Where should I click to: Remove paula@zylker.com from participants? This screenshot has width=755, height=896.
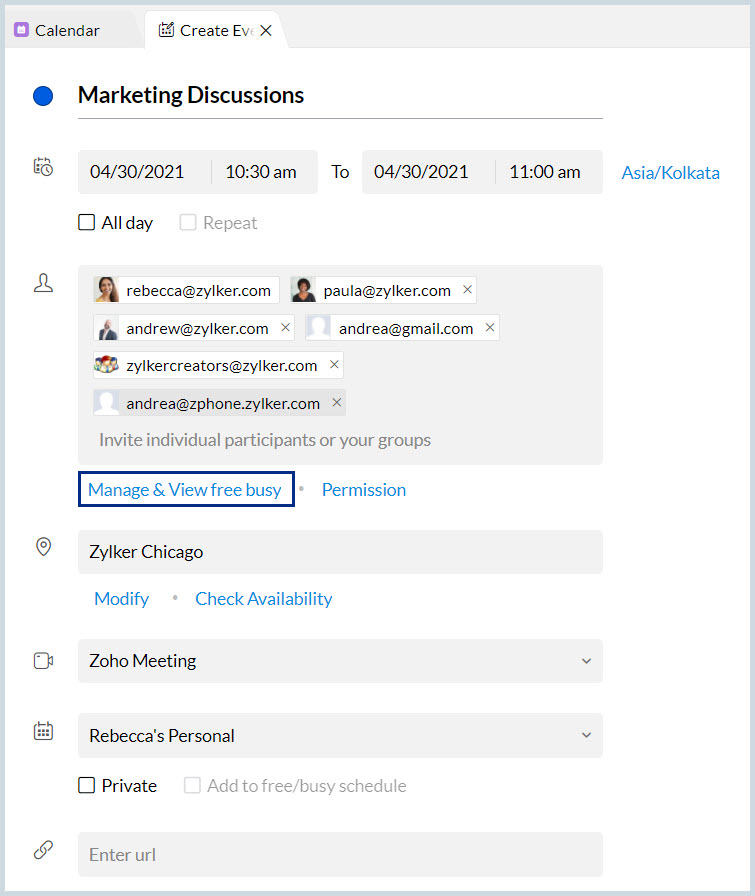[x=467, y=290]
